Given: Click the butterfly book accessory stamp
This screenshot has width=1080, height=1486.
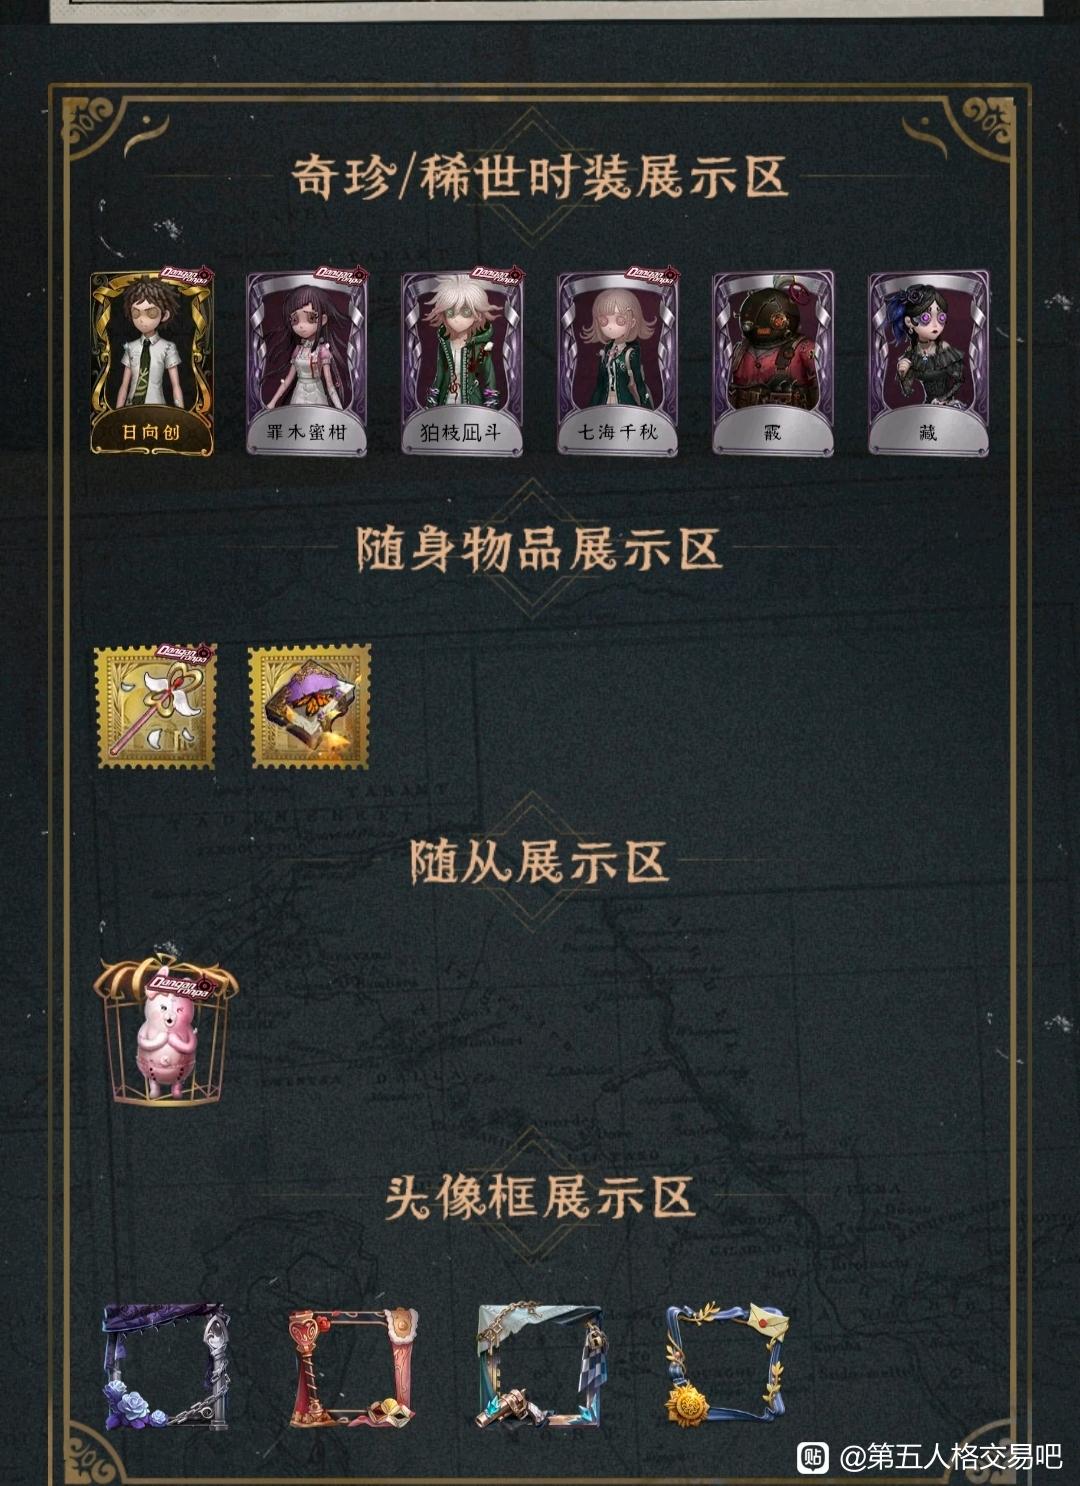Looking at the screenshot, I should [310, 706].
